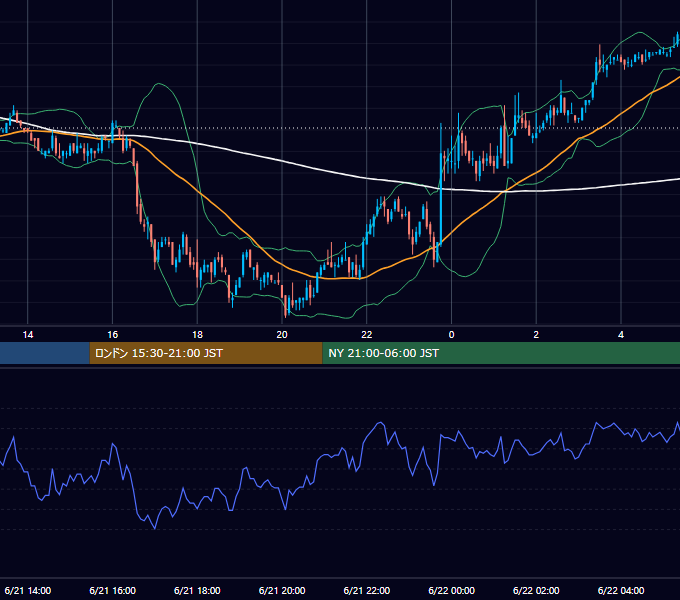Viewport: 680px width, 600px height.
Task: Click the 18 hour axis label
Action: pos(197,335)
